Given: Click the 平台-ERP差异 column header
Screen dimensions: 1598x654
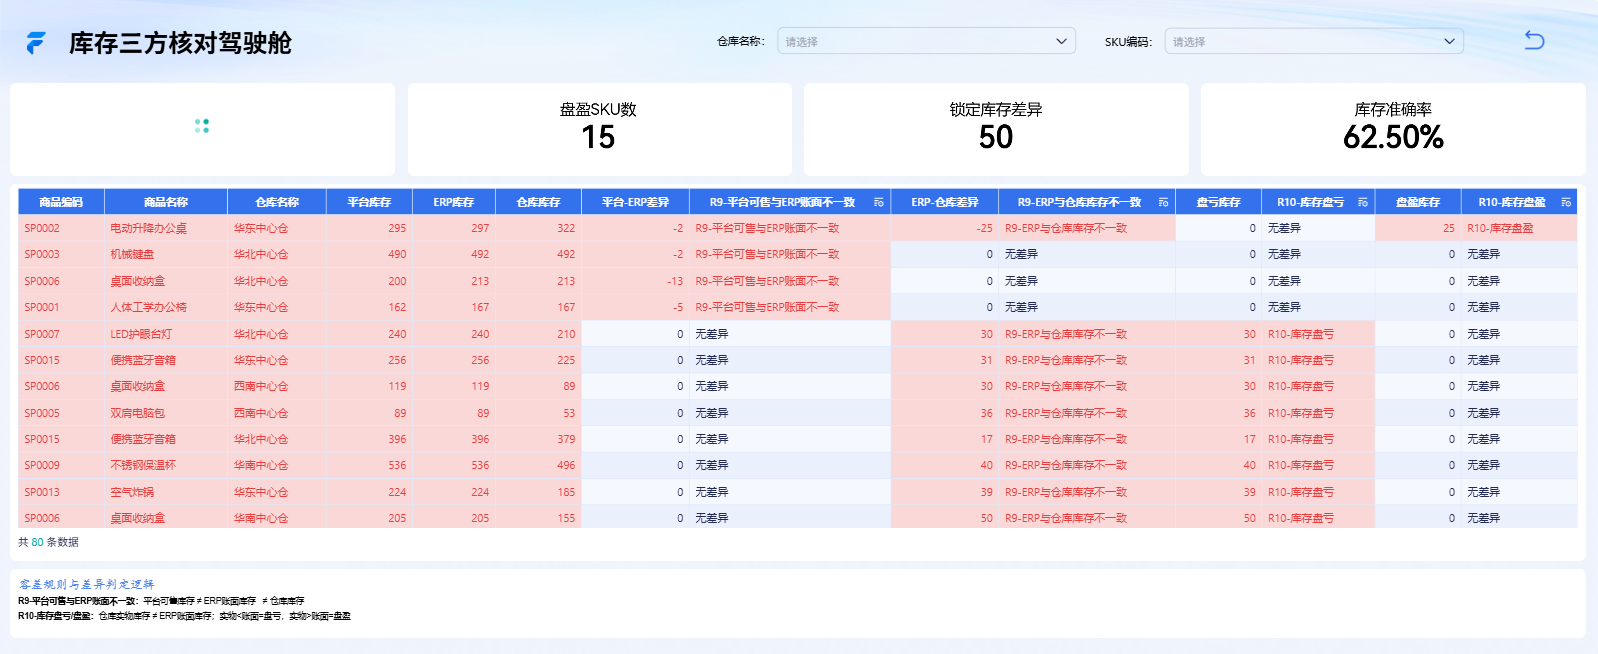Looking at the screenshot, I should coord(635,202).
